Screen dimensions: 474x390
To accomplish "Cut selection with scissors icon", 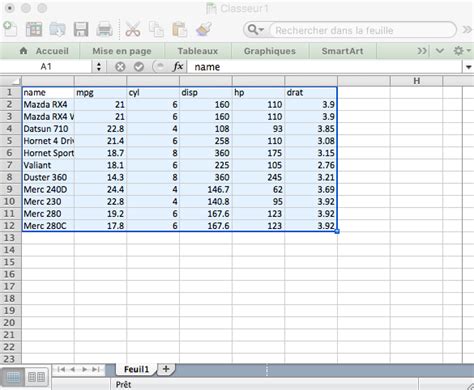I will tap(133, 29).
